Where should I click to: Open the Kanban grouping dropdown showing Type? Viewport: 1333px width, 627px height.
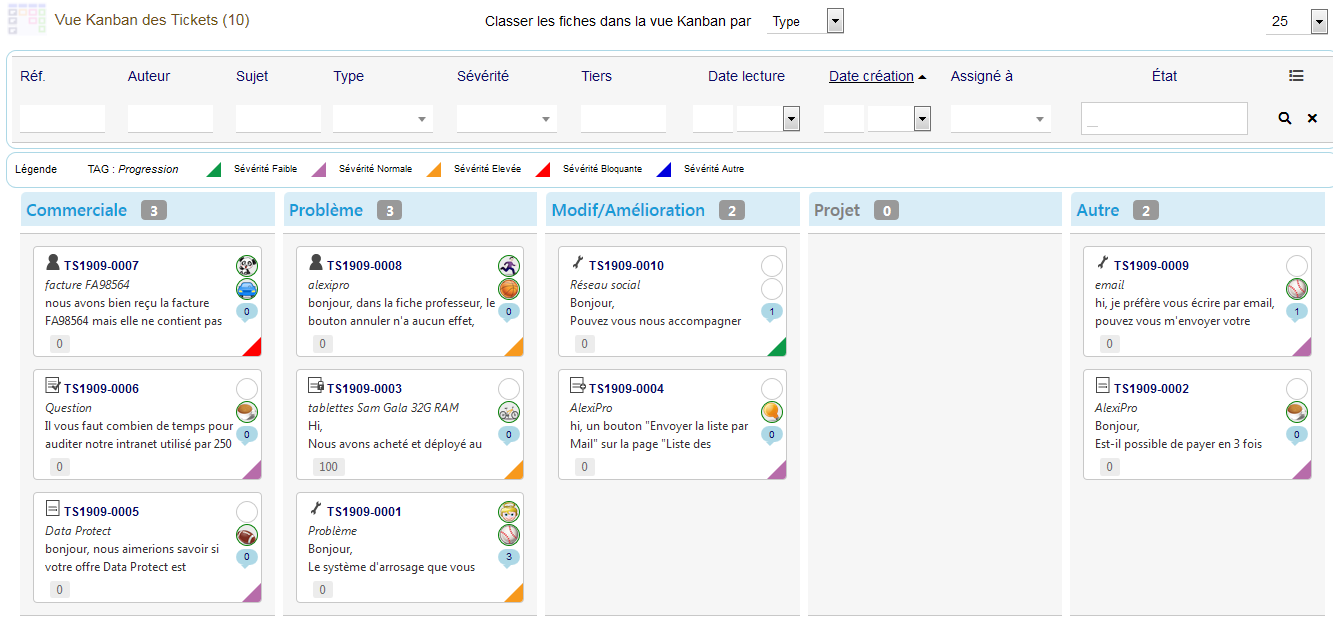(x=805, y=21)
